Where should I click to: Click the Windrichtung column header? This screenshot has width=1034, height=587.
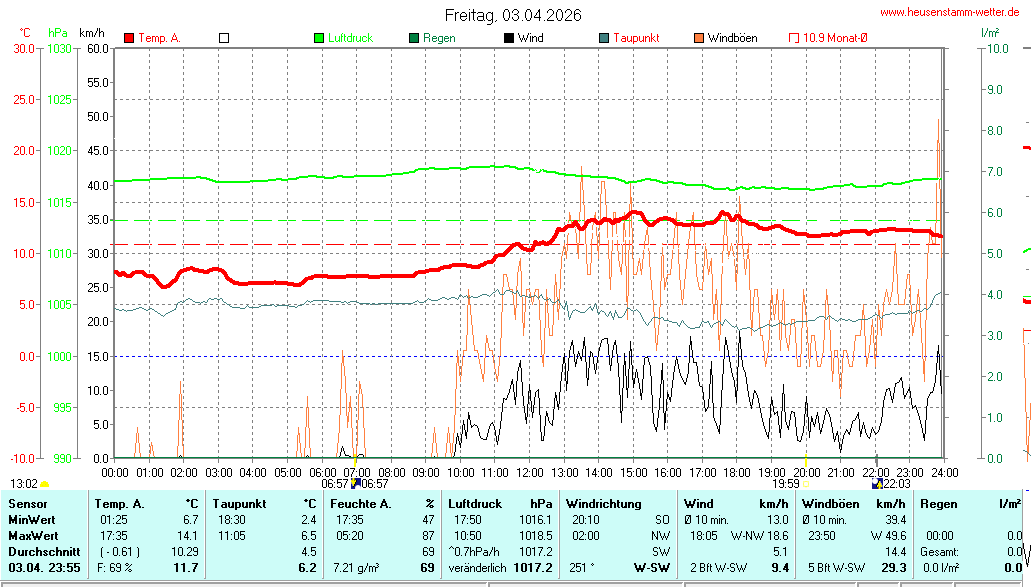tap(603, 504)
